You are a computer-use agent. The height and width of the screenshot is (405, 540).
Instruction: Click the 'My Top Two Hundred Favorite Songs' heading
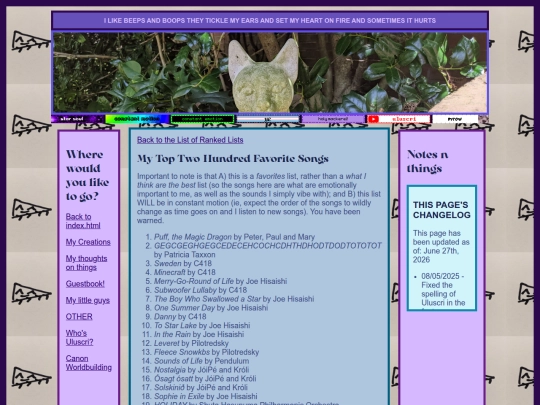click(x=233, y=158)
